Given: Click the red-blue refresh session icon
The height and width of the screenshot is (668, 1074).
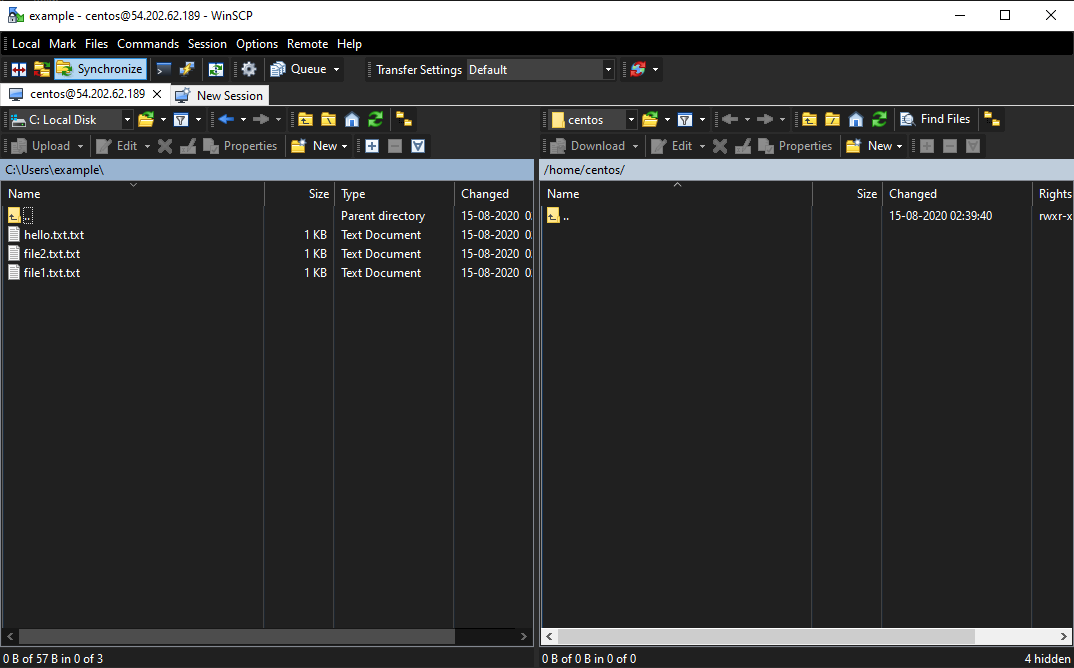Looking at the screenshot, I should point(638,69).
